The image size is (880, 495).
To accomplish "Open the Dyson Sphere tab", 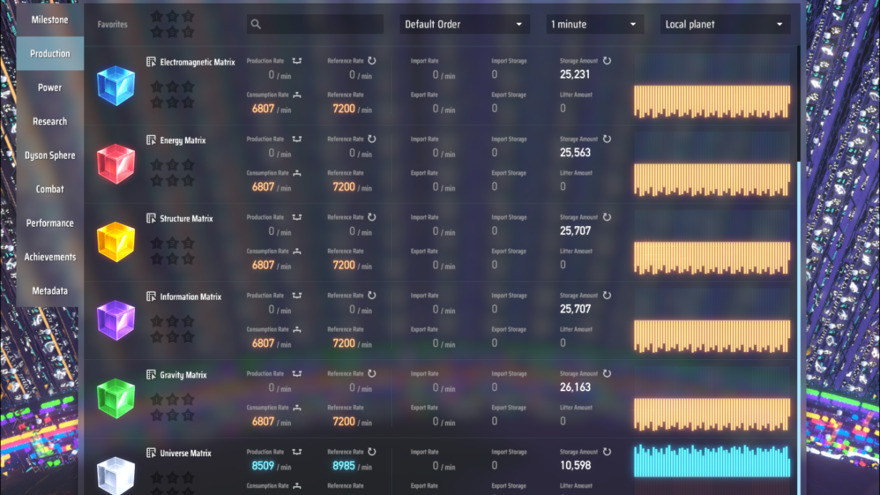I will [x=50, y=156].
